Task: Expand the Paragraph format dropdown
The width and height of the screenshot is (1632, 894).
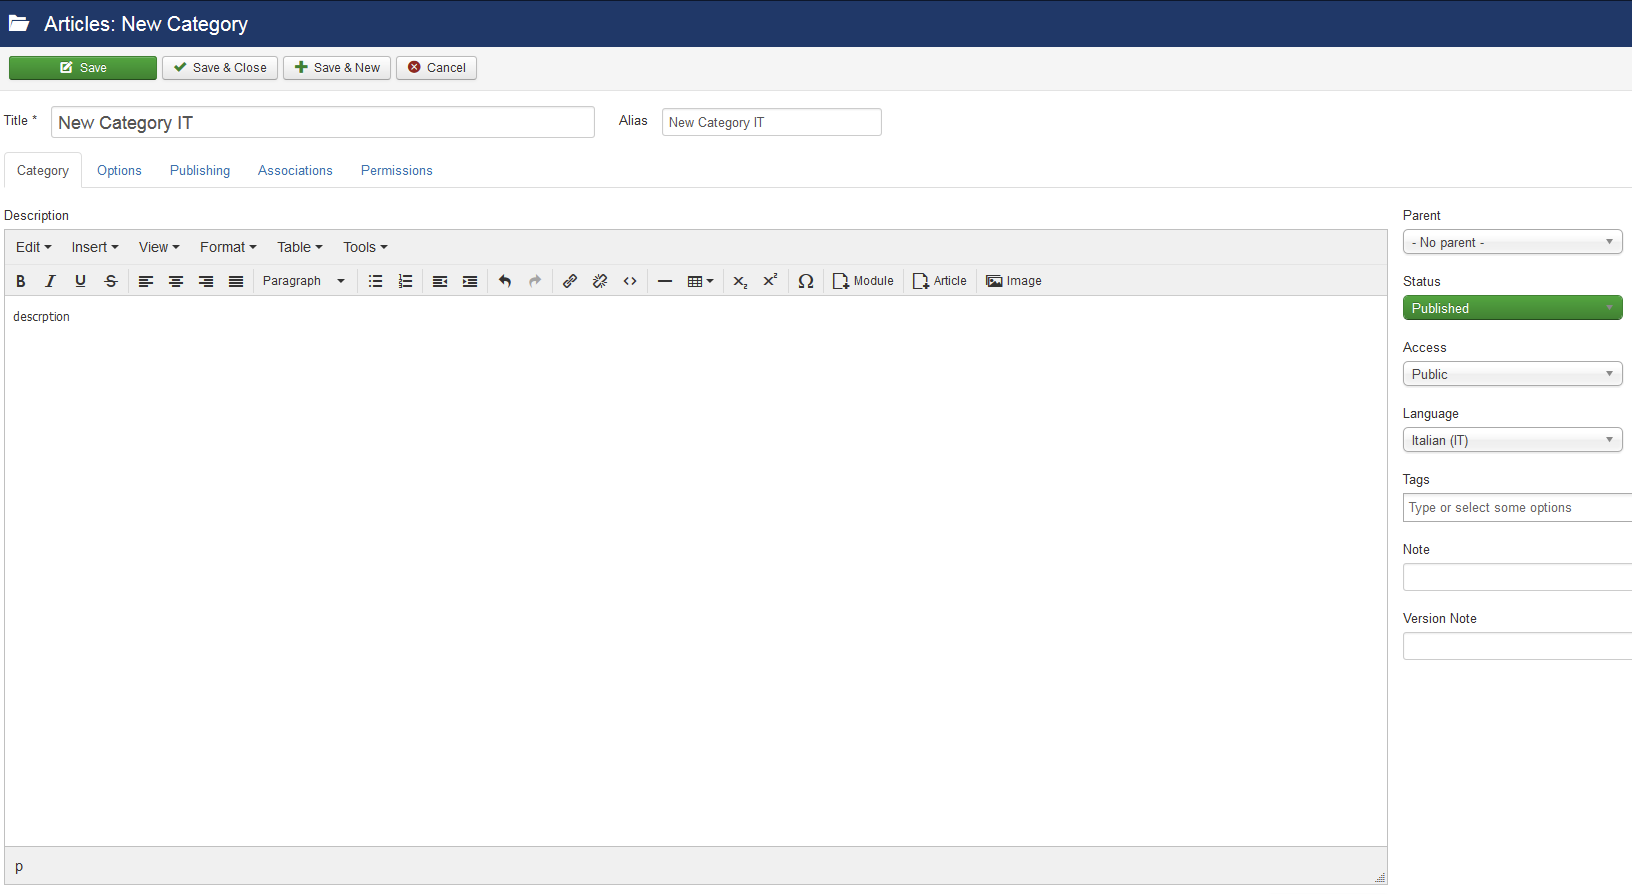Action: [304, 281]
